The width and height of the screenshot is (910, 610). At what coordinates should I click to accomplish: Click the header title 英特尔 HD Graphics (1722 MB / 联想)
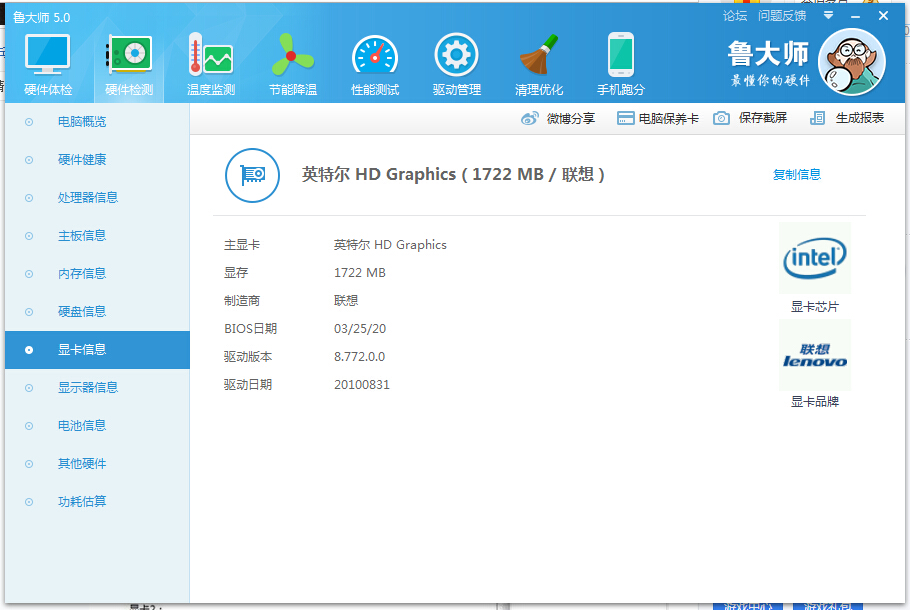(453, 175)
